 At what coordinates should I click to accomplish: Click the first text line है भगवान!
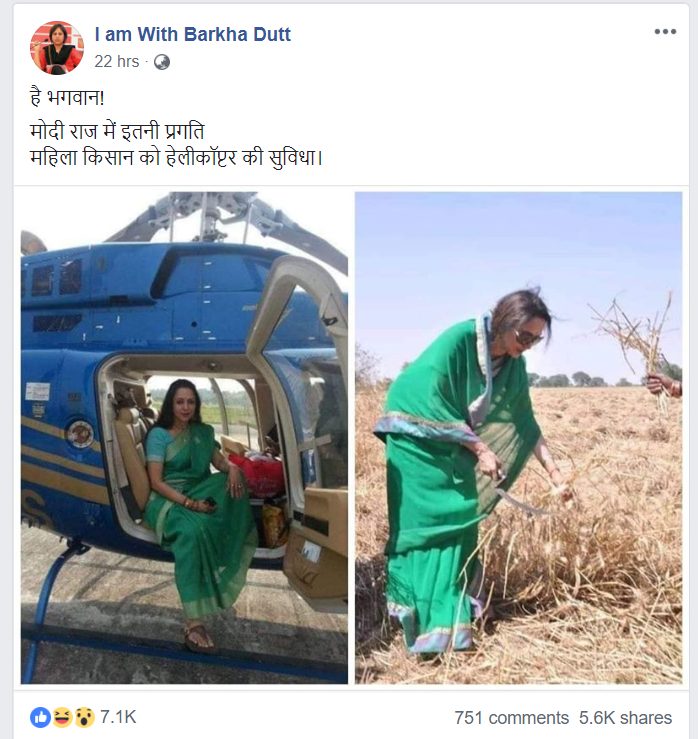pos(67,98)
